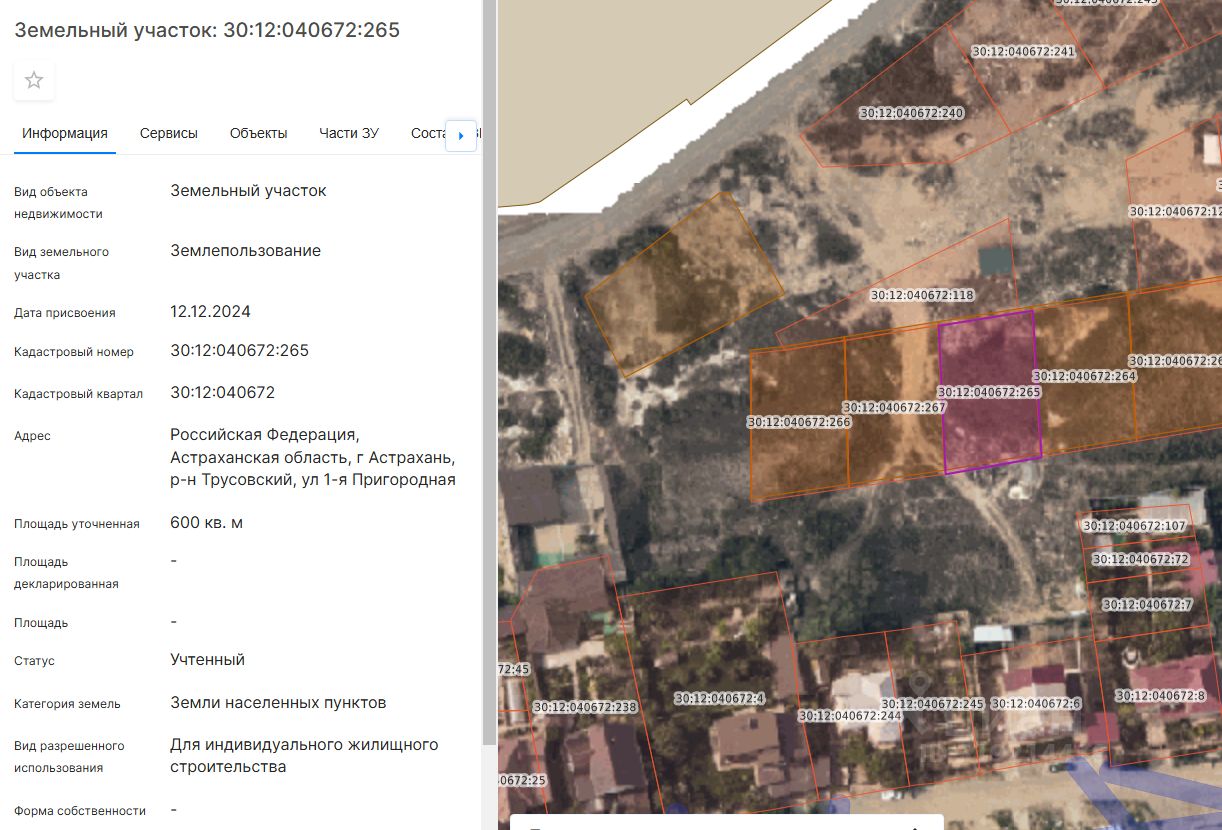Select map parcel label 30:12:040672:266
Image resolution: width=1222 pixels, height=830 pixels.
tap(799, 422)
